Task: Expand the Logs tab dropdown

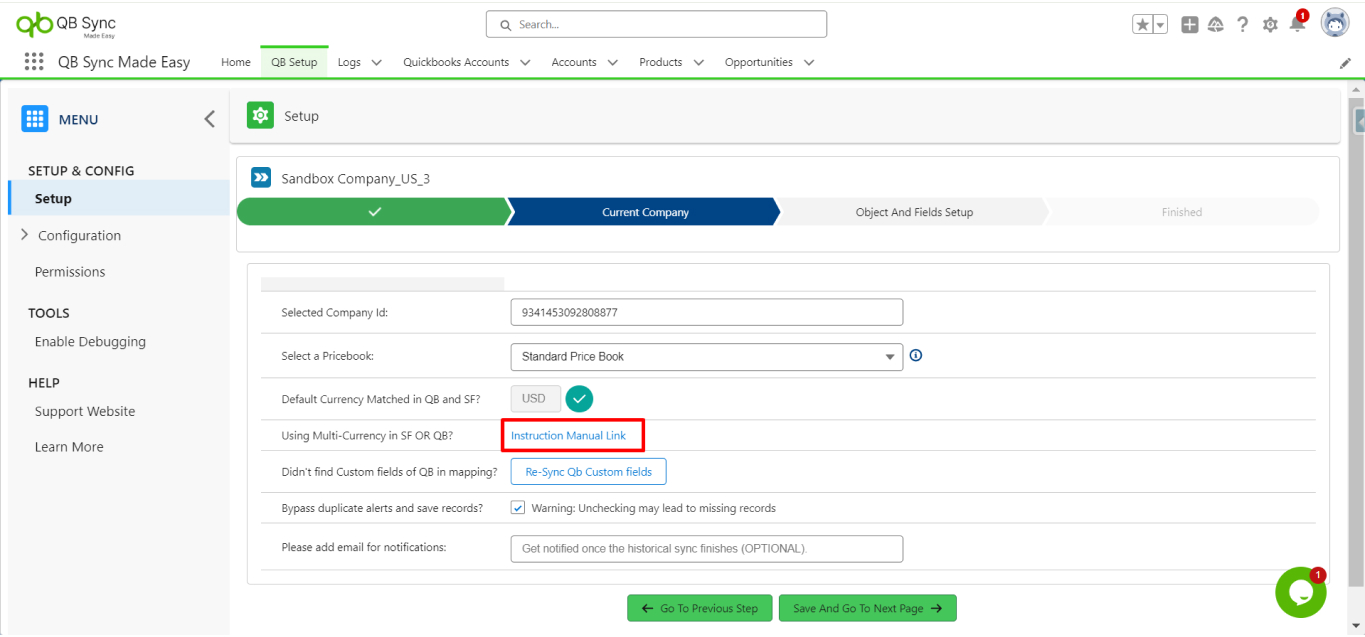Action: coord(377,62)
